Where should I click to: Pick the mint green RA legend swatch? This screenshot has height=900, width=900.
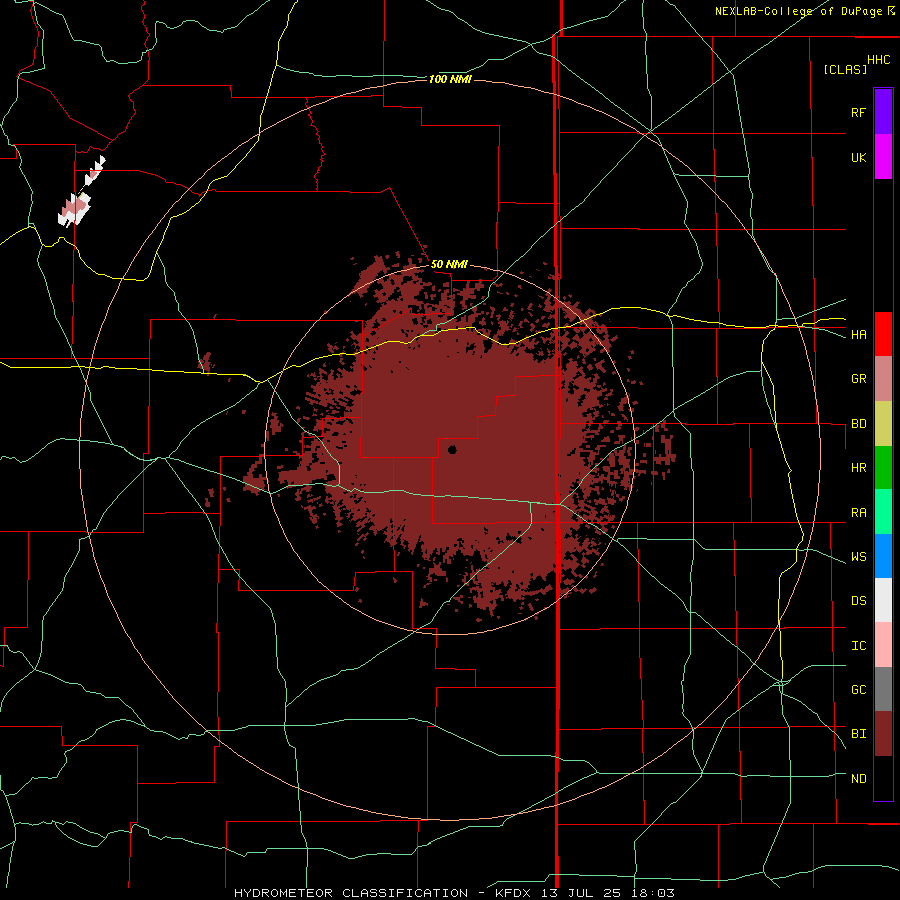click(x=883, y=512)
